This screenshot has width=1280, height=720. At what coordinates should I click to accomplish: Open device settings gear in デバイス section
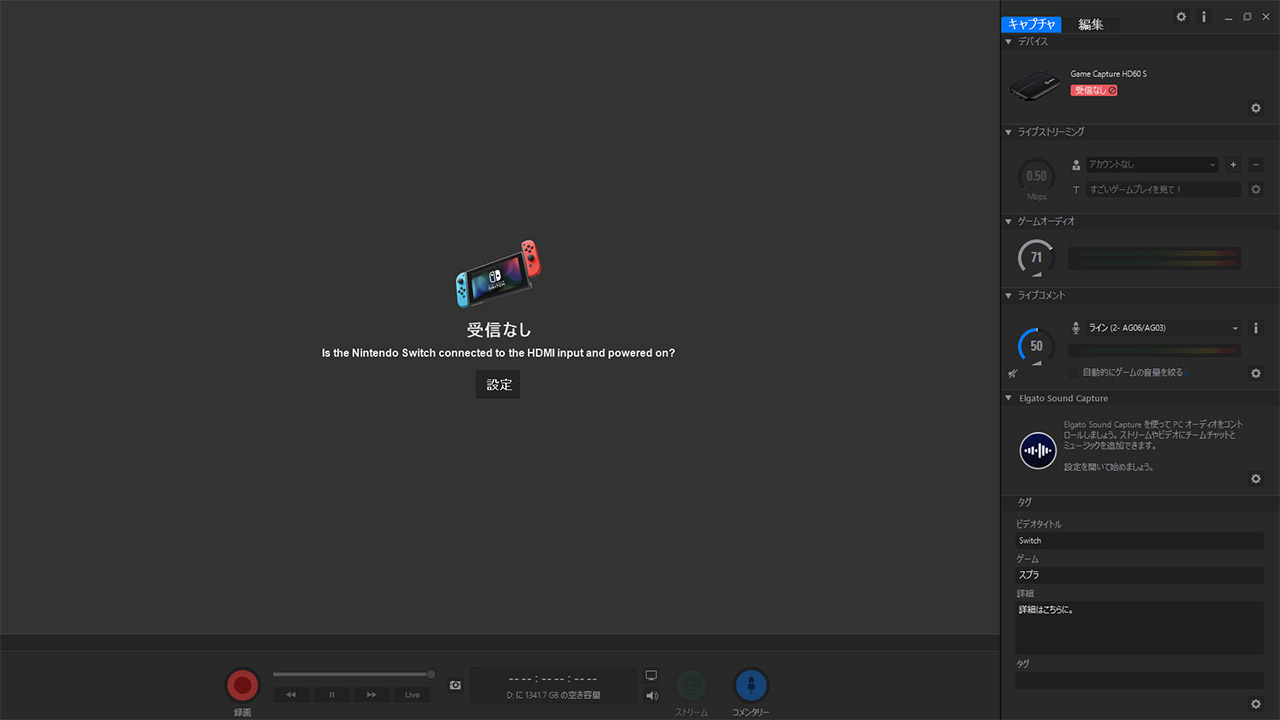(x=1257, y=108)
